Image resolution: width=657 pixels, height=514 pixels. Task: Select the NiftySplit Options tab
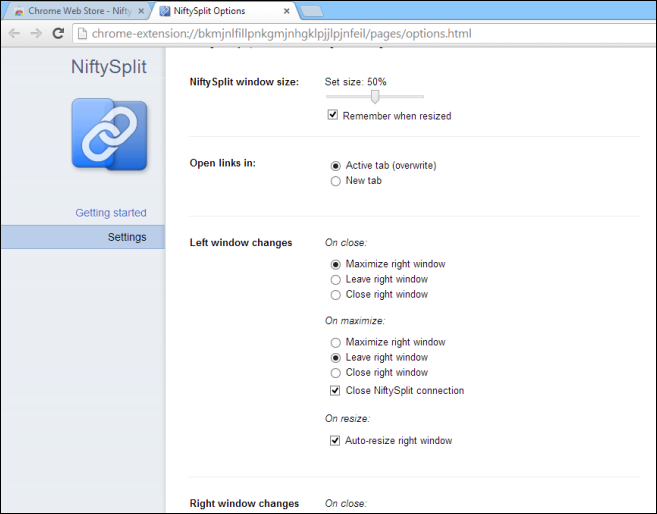coord(225,11)
